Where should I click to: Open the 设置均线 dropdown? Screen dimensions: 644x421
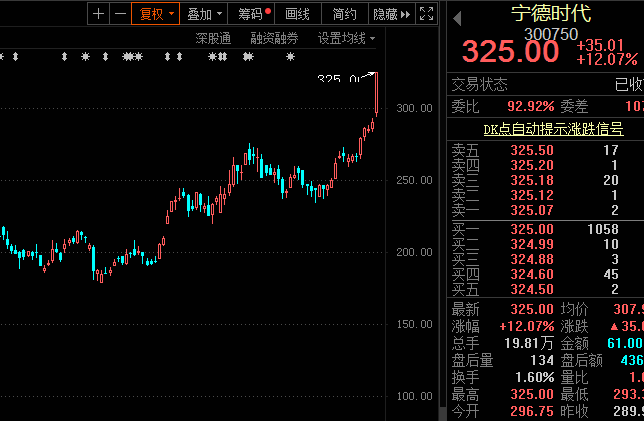pos(346,39)
